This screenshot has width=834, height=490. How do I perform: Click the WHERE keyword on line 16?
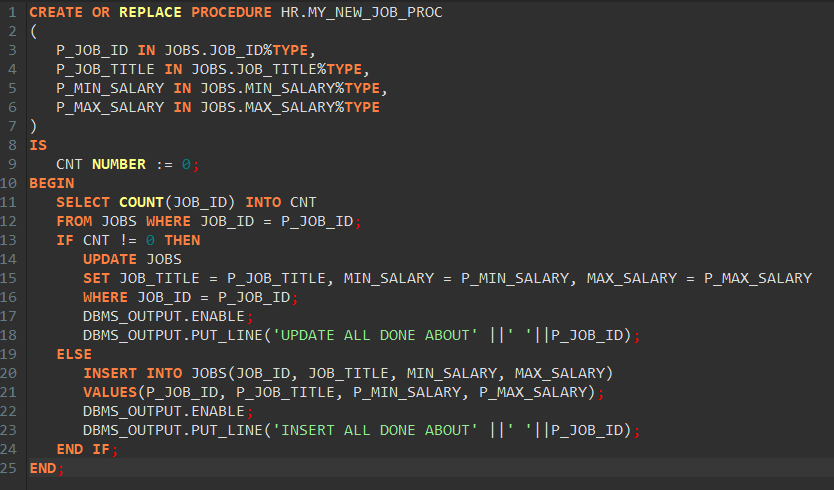pos(105,297)
